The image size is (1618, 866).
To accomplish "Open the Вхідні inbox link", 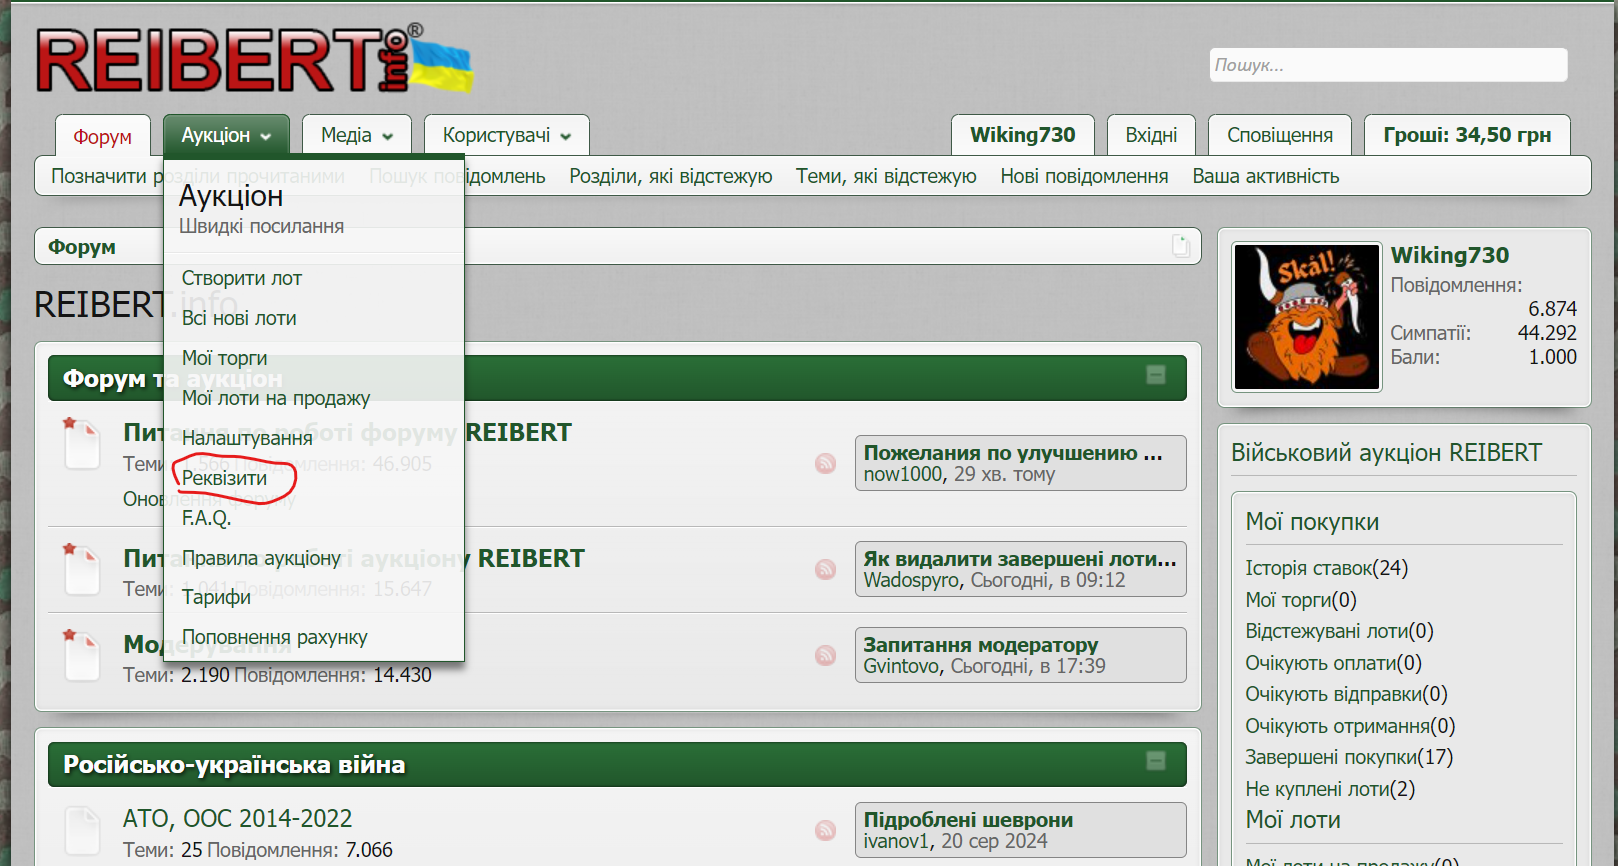I will tap(1151, 135).
